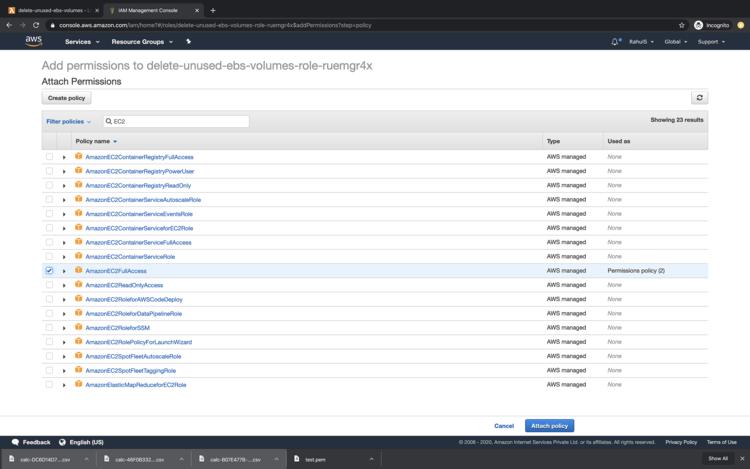Click the Feedback speech bubble icon
Viewport: 750px width, 469px height.
(15, 441)
